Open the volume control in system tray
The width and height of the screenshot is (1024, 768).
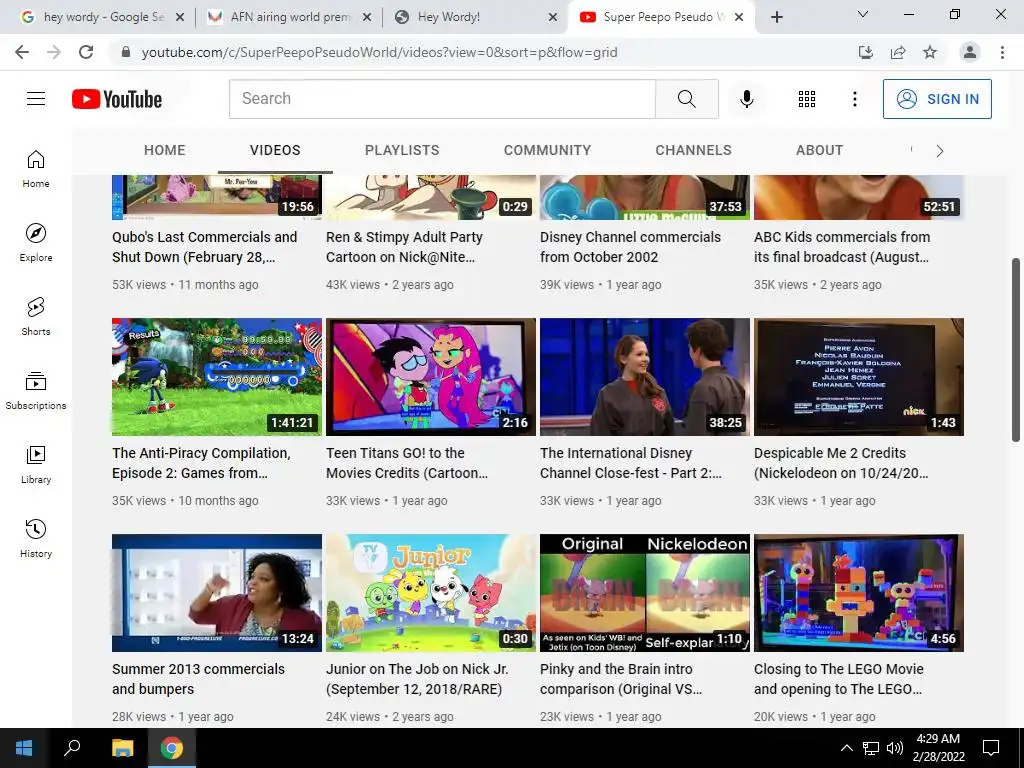[x=895, y=748]
